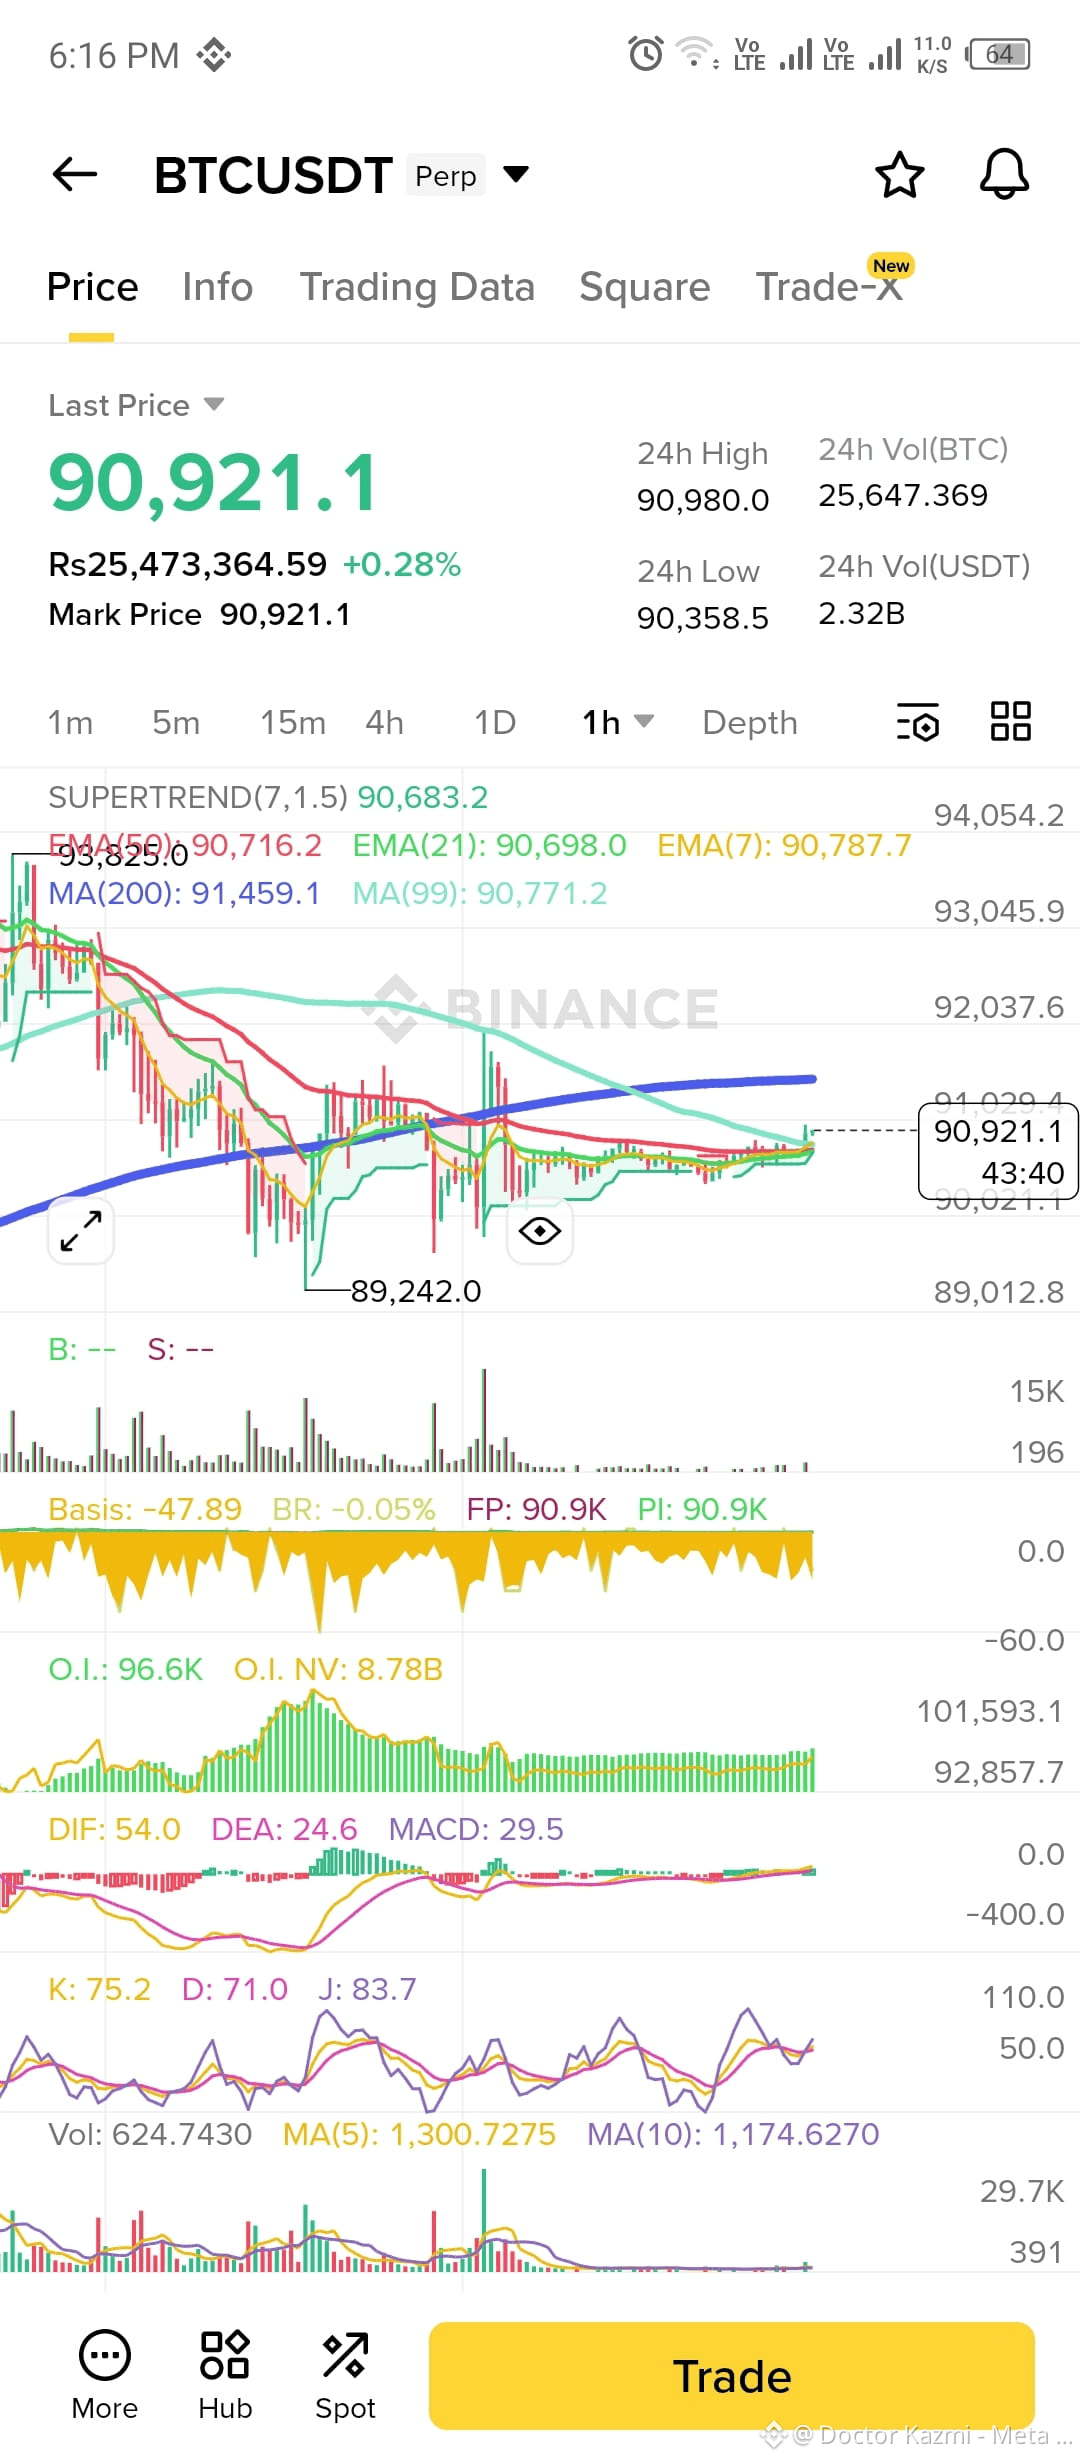Image resolution: width=1080 pixels, height=2460 pixels.
Task: Tap the Vol: 624.7430 label
Action: [x=150, y=2134]
